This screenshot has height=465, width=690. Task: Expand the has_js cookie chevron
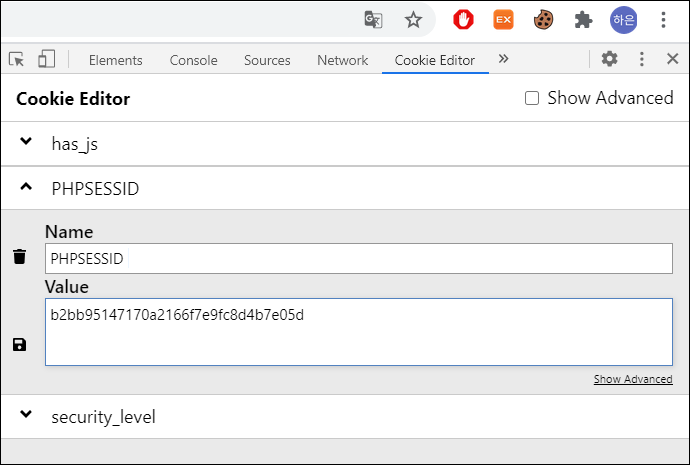pyautogui.click(x=26, y=141)
